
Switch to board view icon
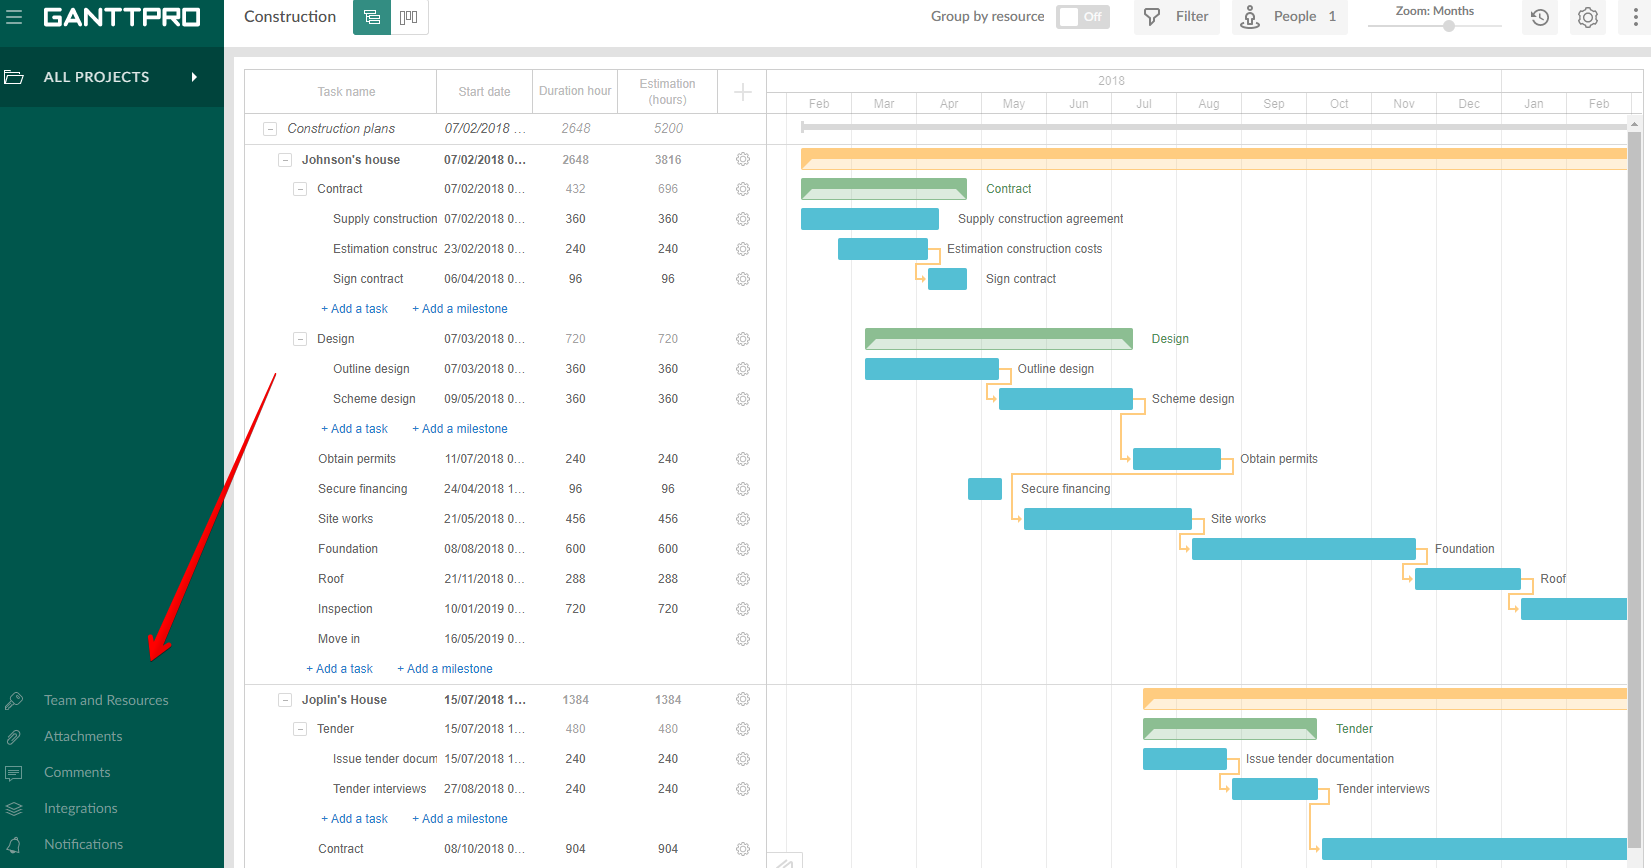pyautogui.click(x=409, y=17)
